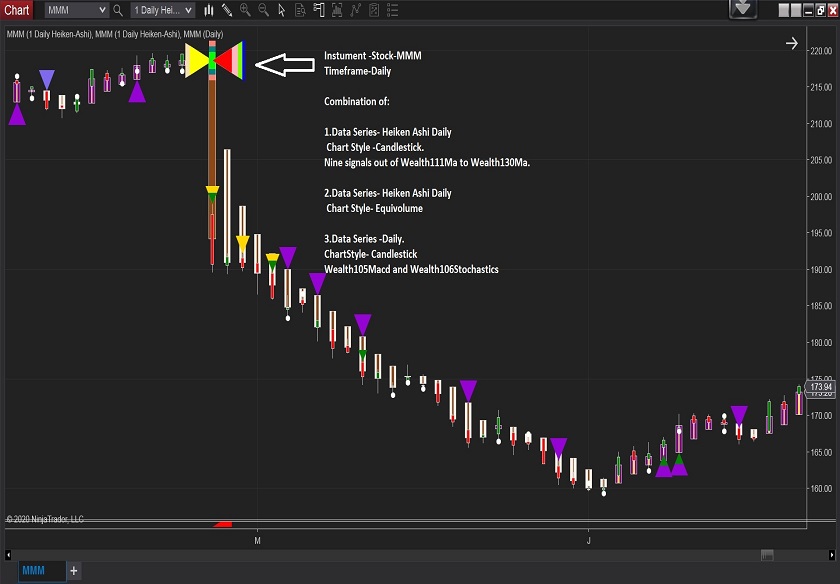840x584 pixels.
Task: Click the zoom in magnifier
Action: click(x=245, y=10)
